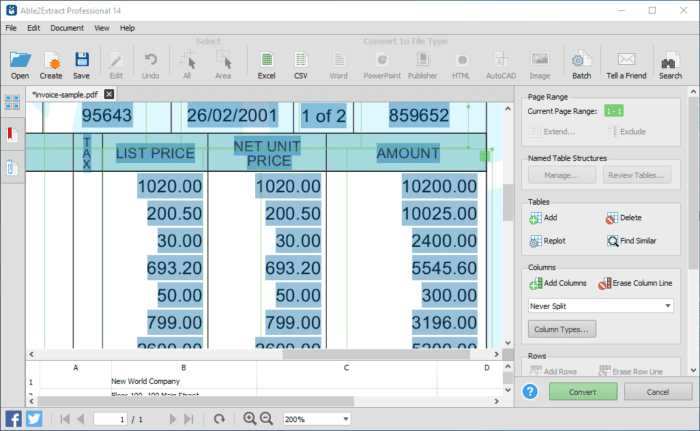Zoom in with the magnifier plus icon
The width and height of the screenshot is (700, 431).
[250, 418]
